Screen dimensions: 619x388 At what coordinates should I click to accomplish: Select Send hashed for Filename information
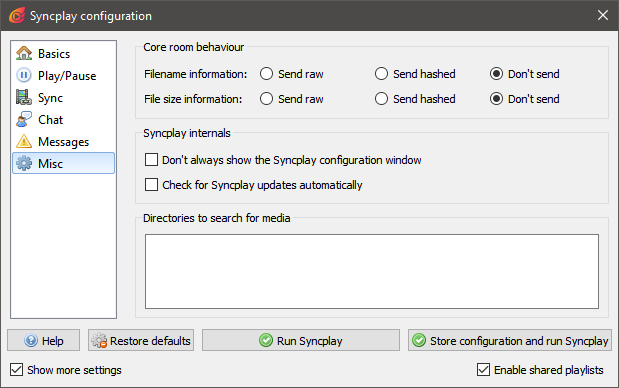381,74
